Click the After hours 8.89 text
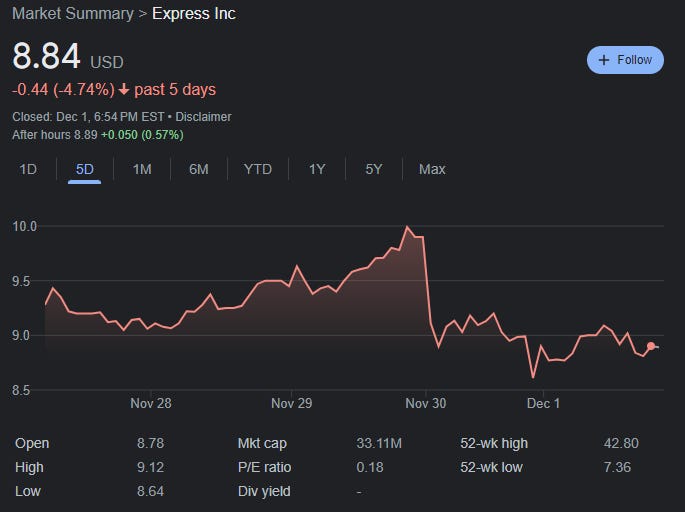 (x=55, y=135)
